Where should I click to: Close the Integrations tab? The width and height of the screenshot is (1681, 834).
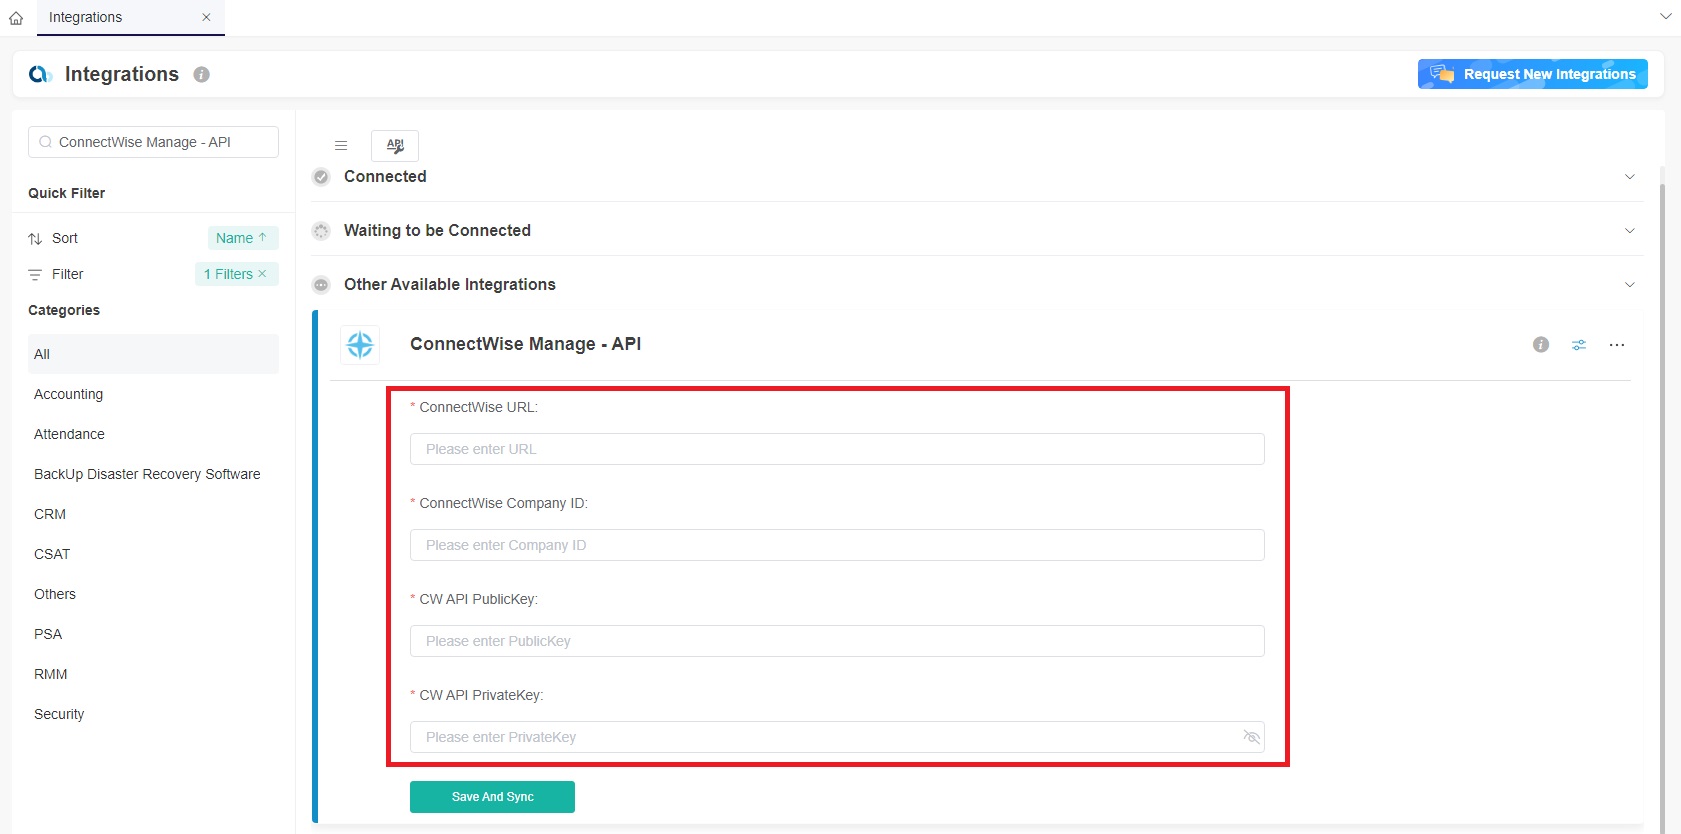[206, 17]
